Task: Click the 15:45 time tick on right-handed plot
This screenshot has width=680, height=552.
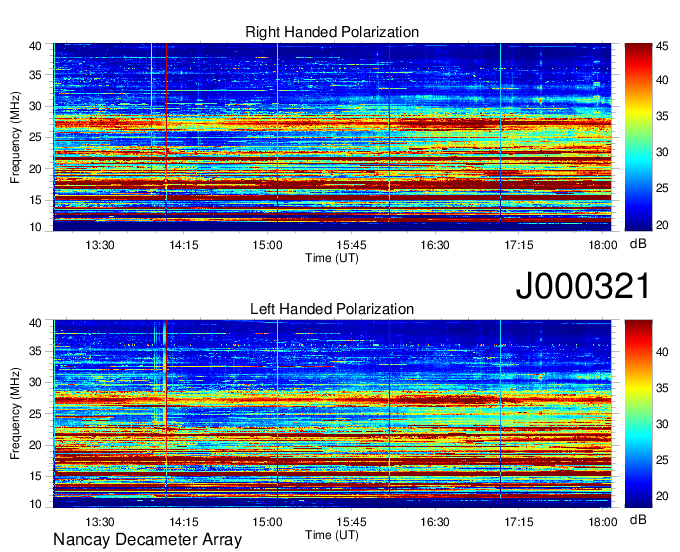Action: pos(351,245)
